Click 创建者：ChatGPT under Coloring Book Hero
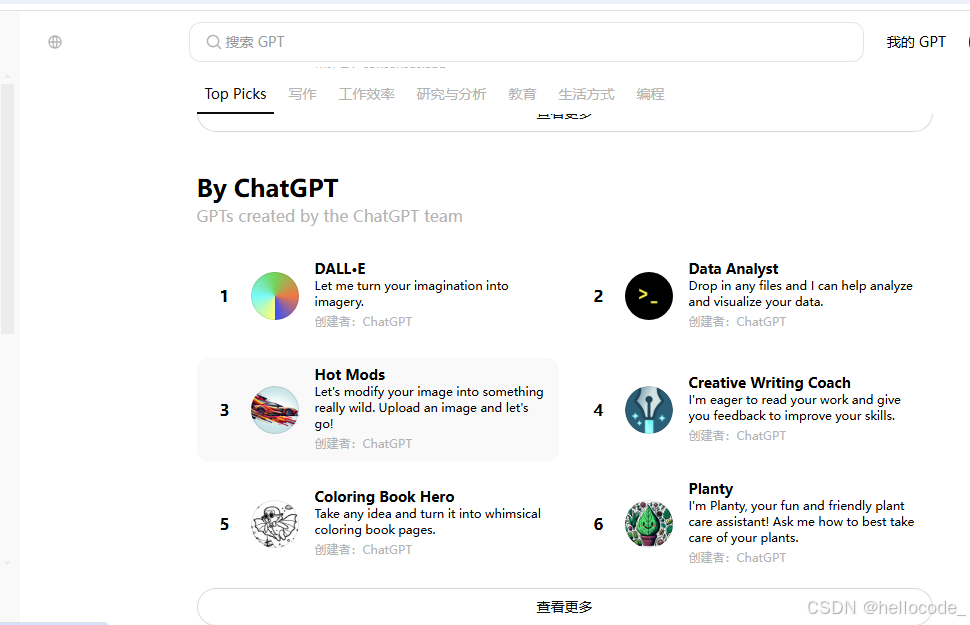This screenshot has width=970, height=625. (x=363, y=550)
